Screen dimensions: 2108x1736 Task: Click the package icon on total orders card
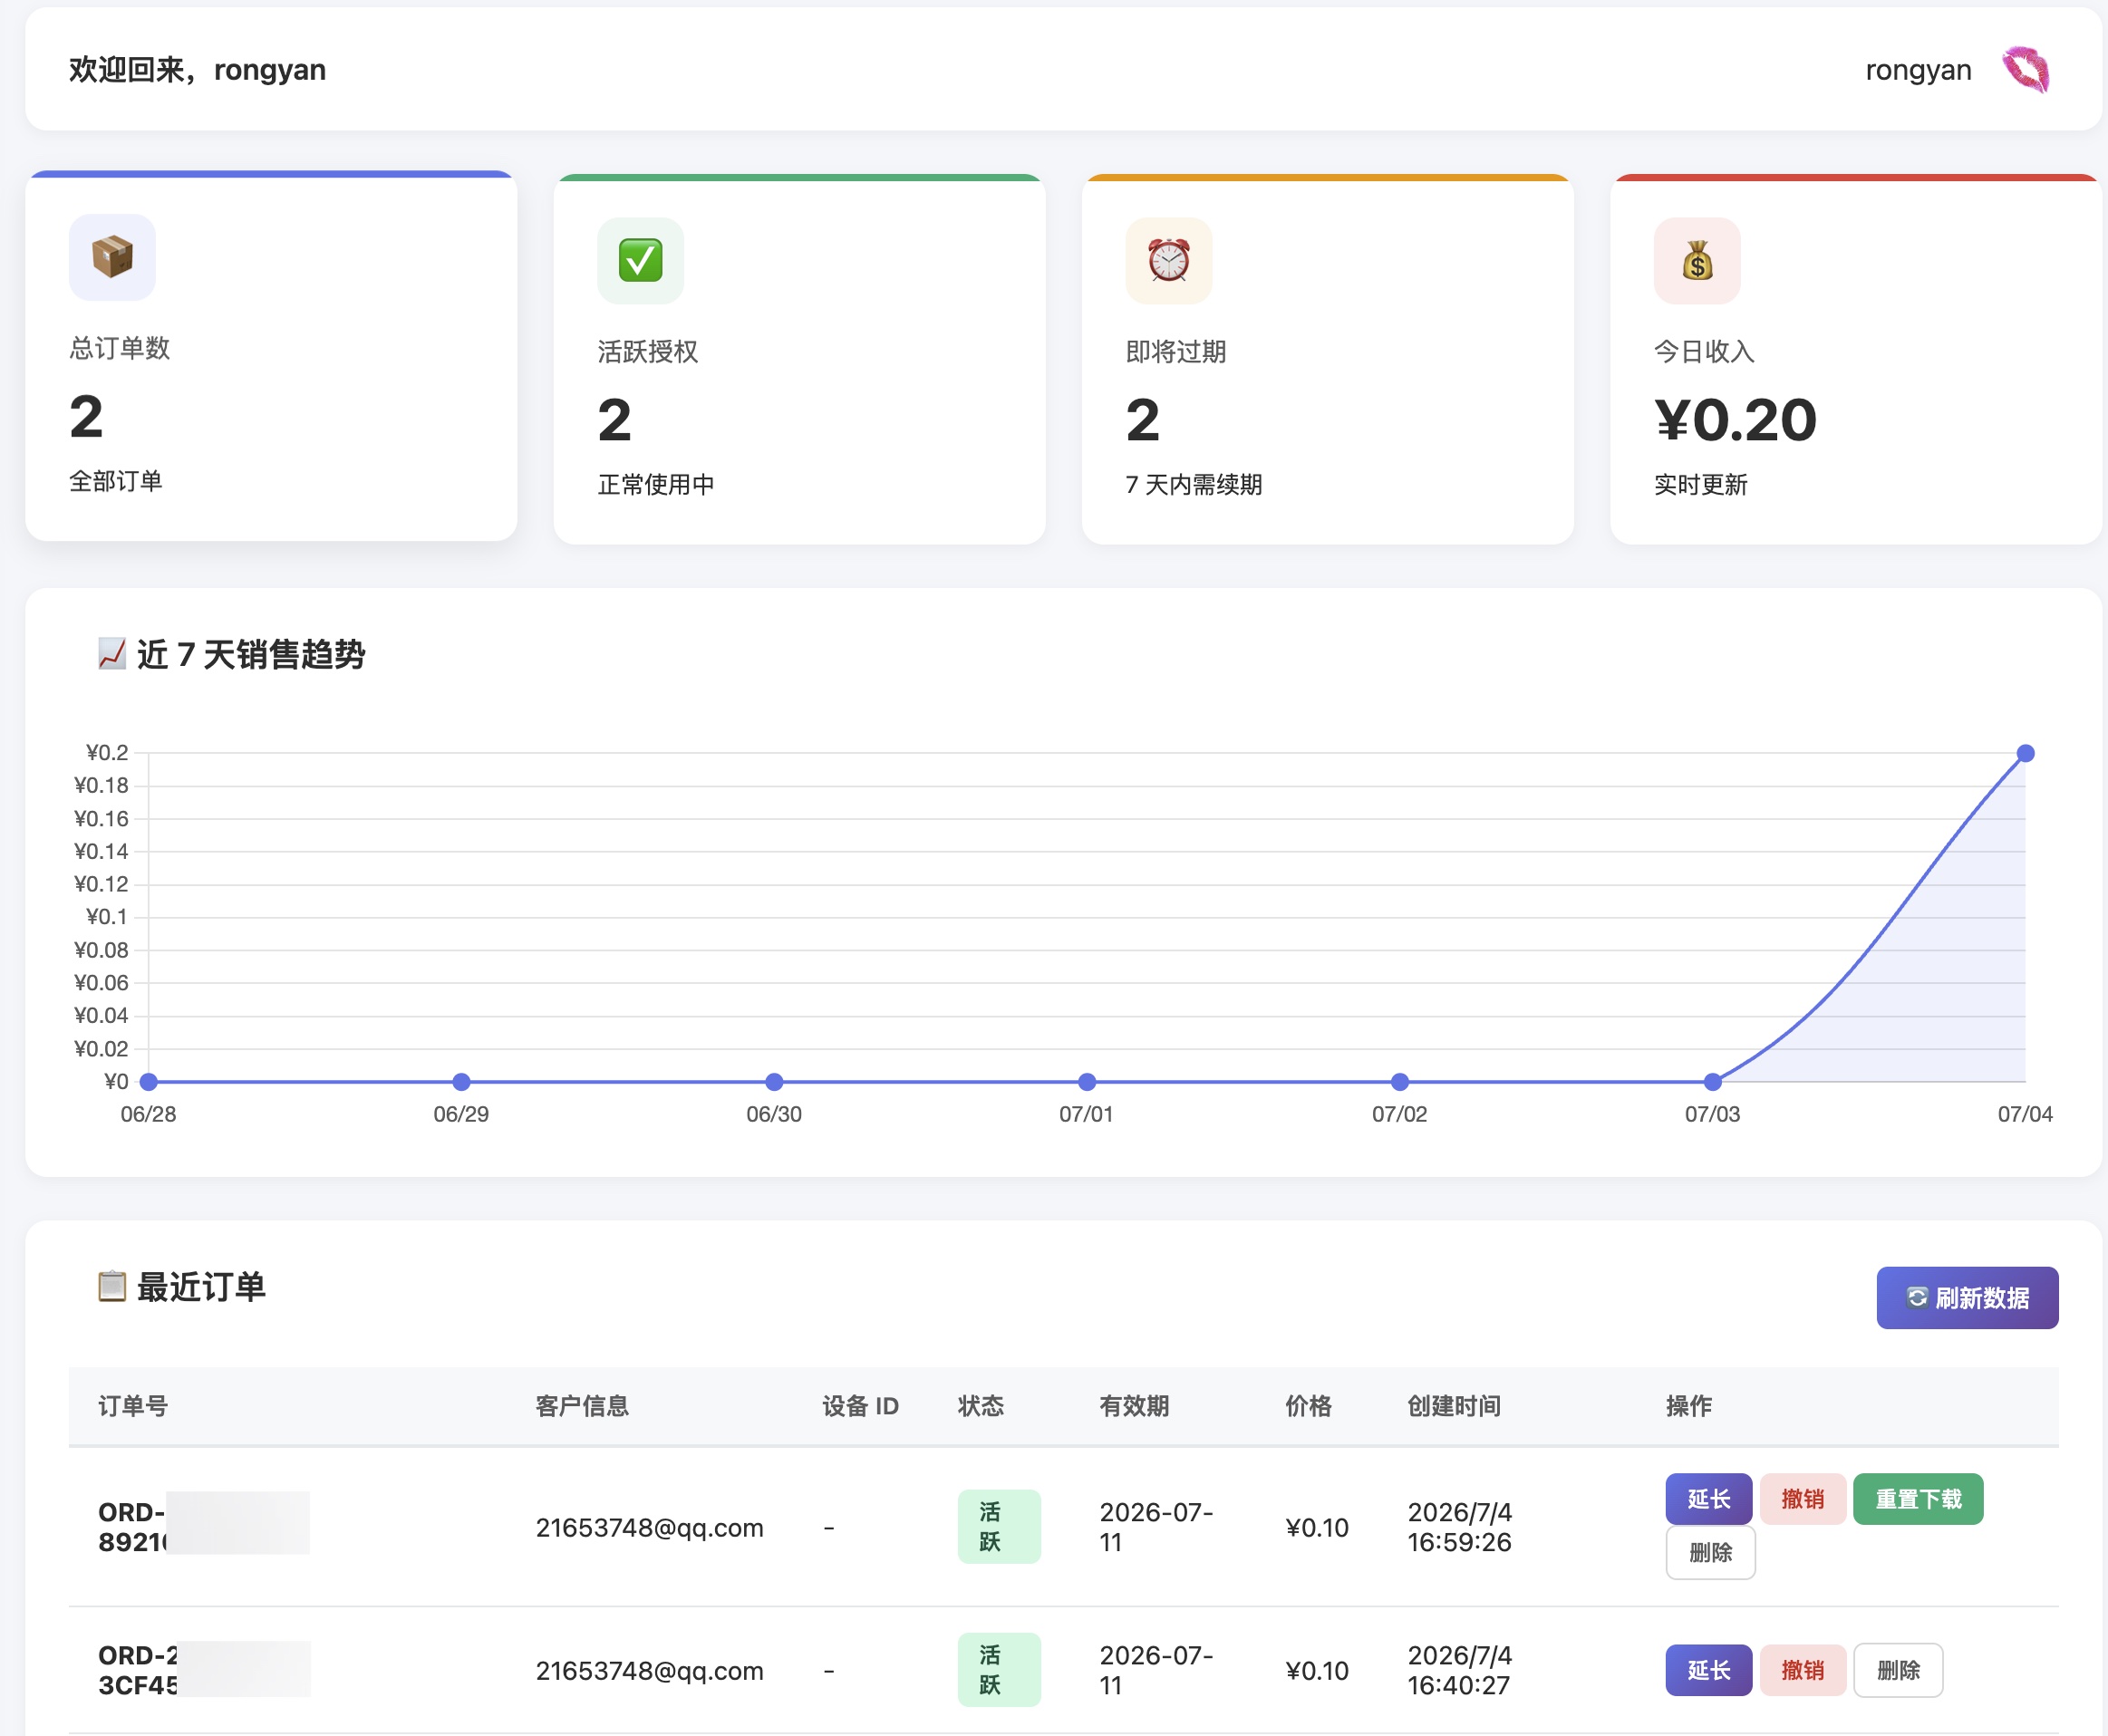coord(112,257)
